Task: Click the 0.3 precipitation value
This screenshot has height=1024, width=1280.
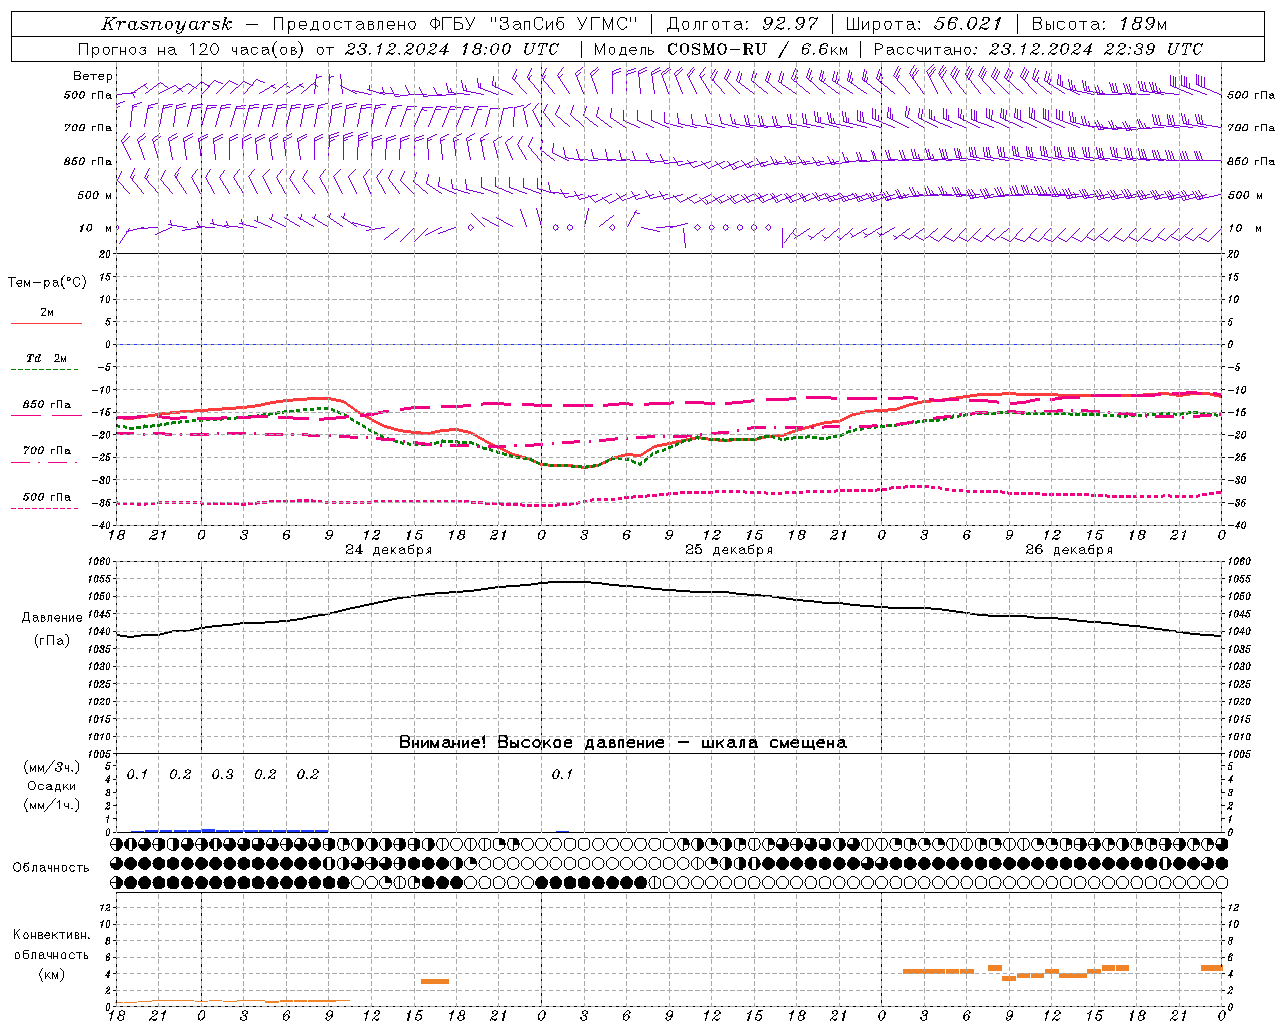Action: [x=222, y=775]
